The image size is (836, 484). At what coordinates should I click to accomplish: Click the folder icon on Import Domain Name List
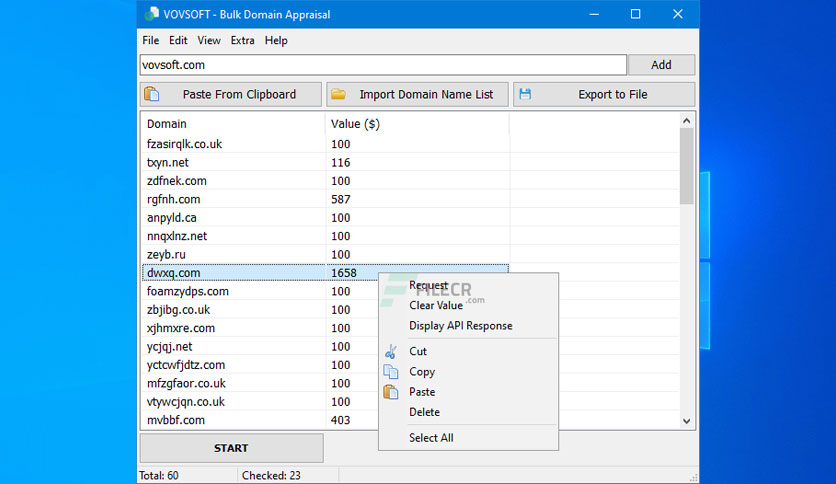click(338, 94)
